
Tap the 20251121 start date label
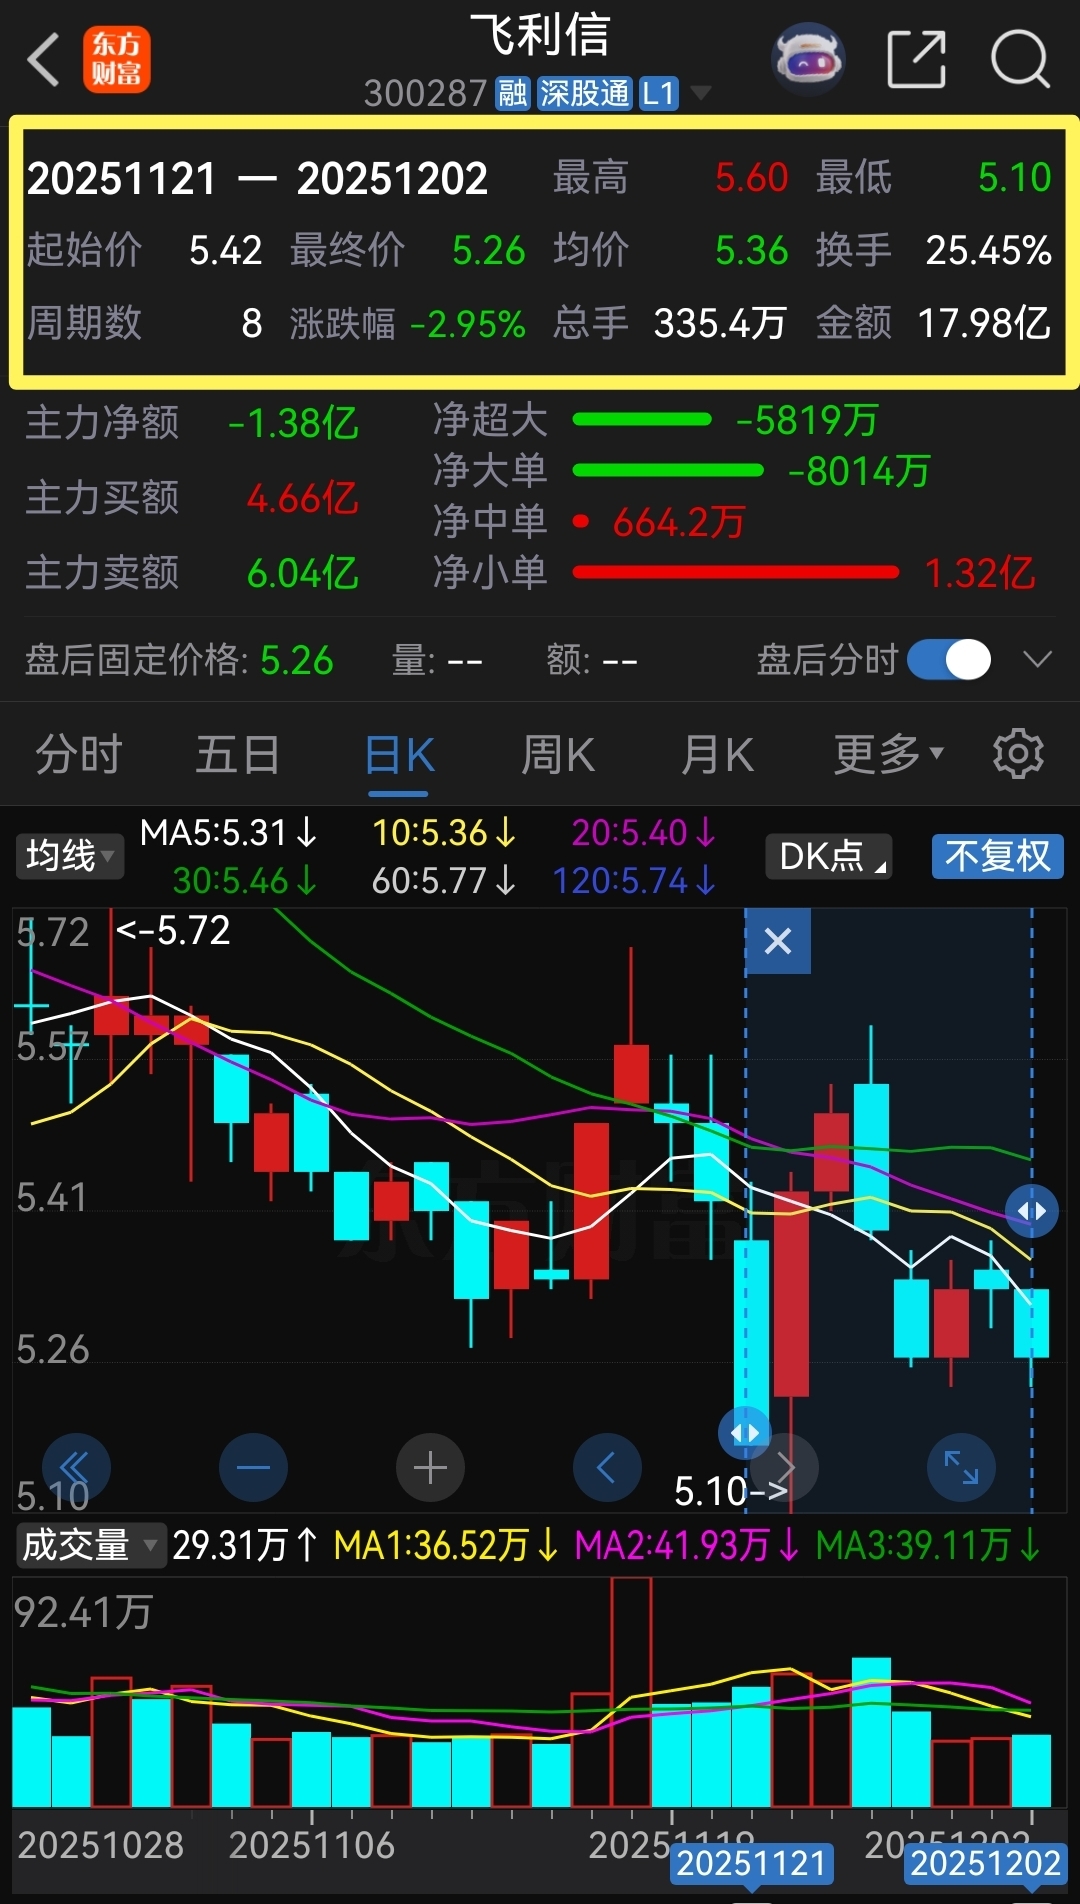[751, 1863]
